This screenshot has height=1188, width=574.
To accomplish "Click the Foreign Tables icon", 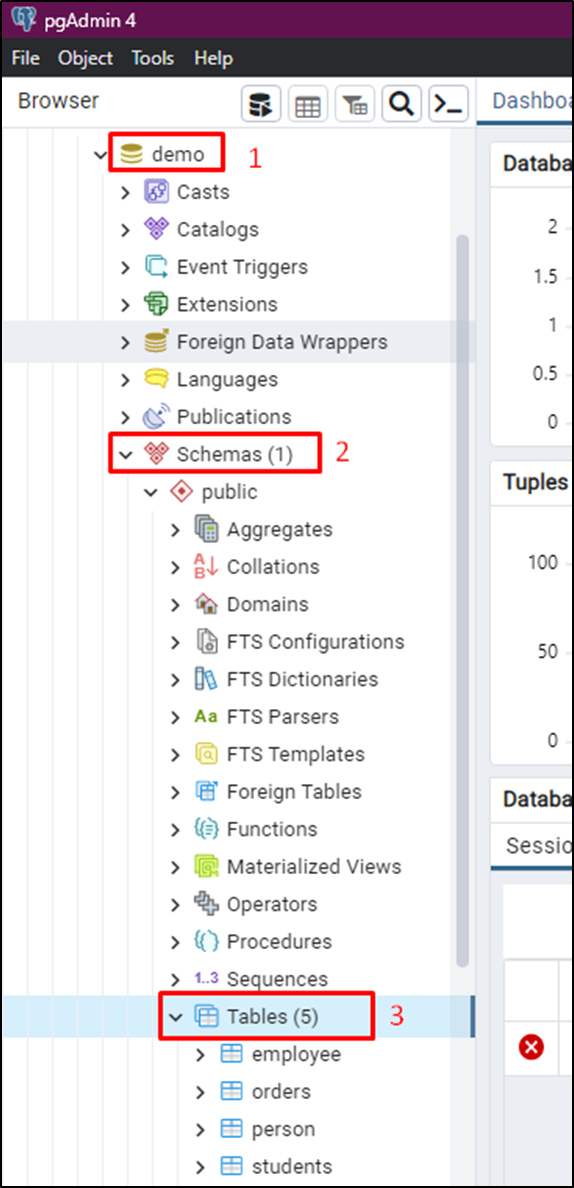I will [206, 792].
